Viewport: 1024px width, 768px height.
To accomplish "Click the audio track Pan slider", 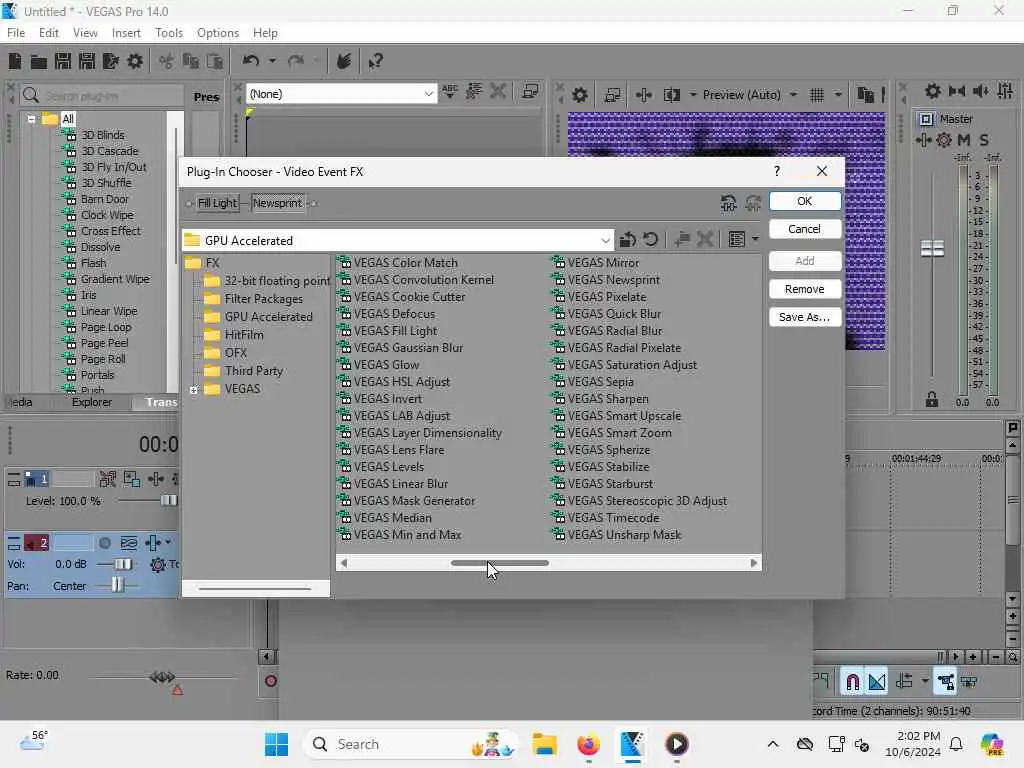I will pyautogui.click(x=117, y=586).
